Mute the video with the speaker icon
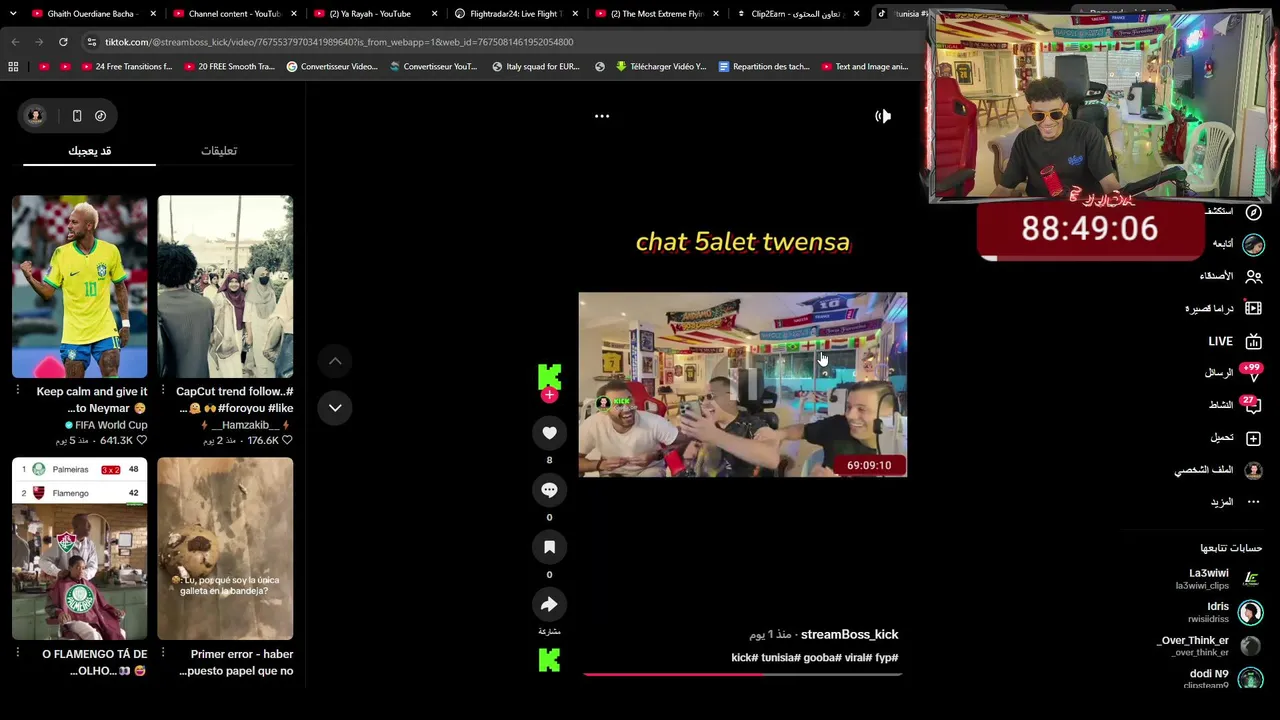1280x720 pixels. point(883,116)
